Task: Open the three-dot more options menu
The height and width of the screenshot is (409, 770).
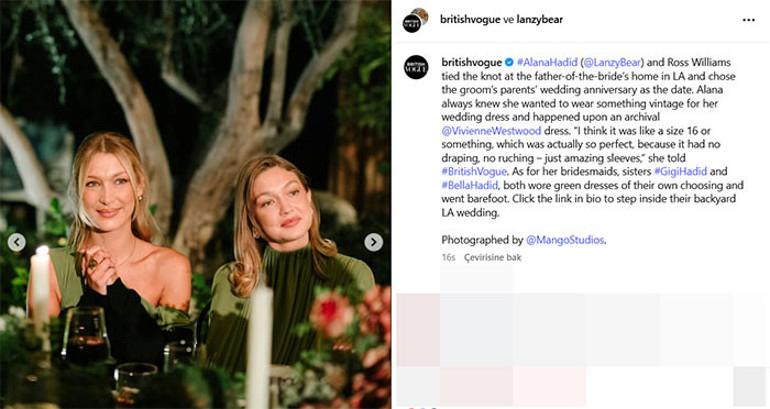Action: (x=748, y=20)
